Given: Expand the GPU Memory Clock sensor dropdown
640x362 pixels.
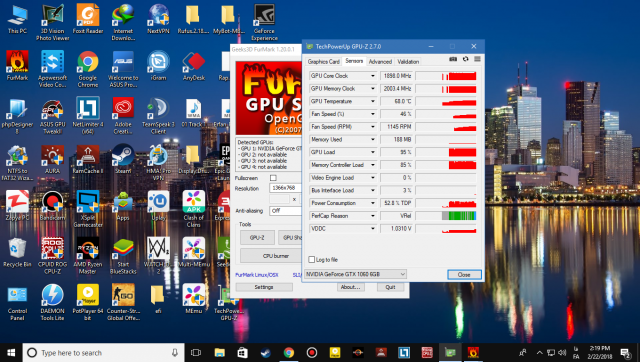Looking at the screenshot, I should [x=373, y=89].
